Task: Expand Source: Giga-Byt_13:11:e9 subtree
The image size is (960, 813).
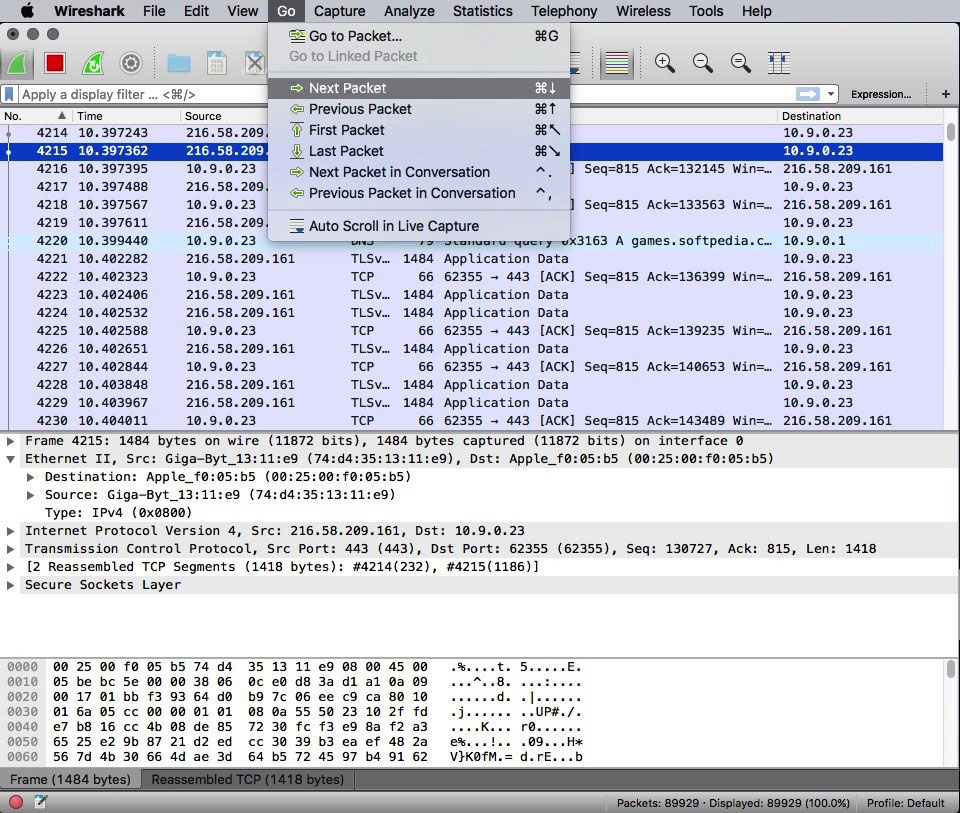Action: (x=30, y=495)
